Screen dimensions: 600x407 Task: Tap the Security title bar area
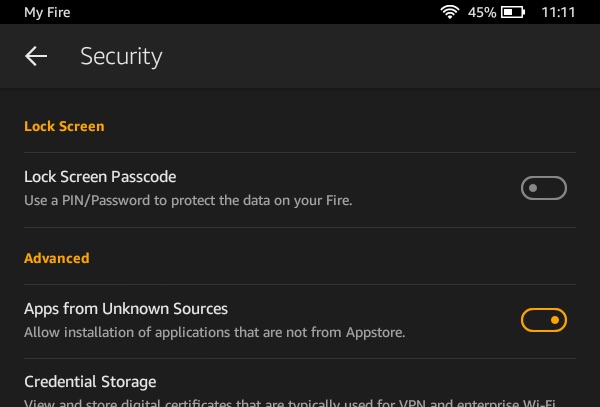click(x=300, y=56)
